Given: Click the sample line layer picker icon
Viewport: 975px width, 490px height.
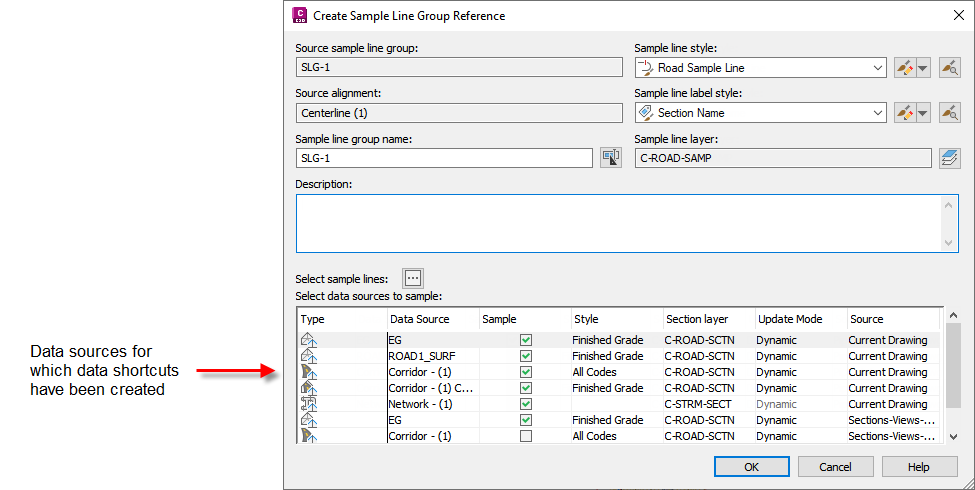Looking at the screenshot, I should 949,158.
